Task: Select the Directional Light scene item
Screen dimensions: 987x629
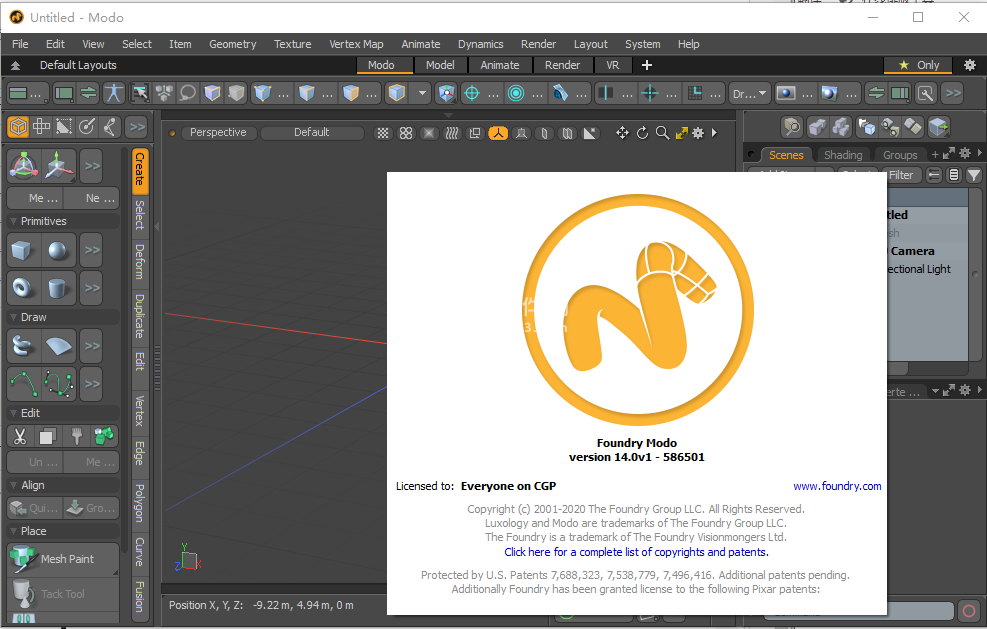Action: tap(919, 269)
